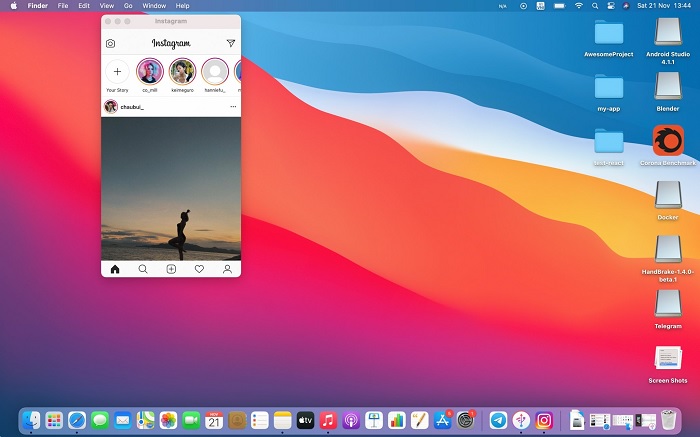Open Maps from the Dock

[146, 420]
